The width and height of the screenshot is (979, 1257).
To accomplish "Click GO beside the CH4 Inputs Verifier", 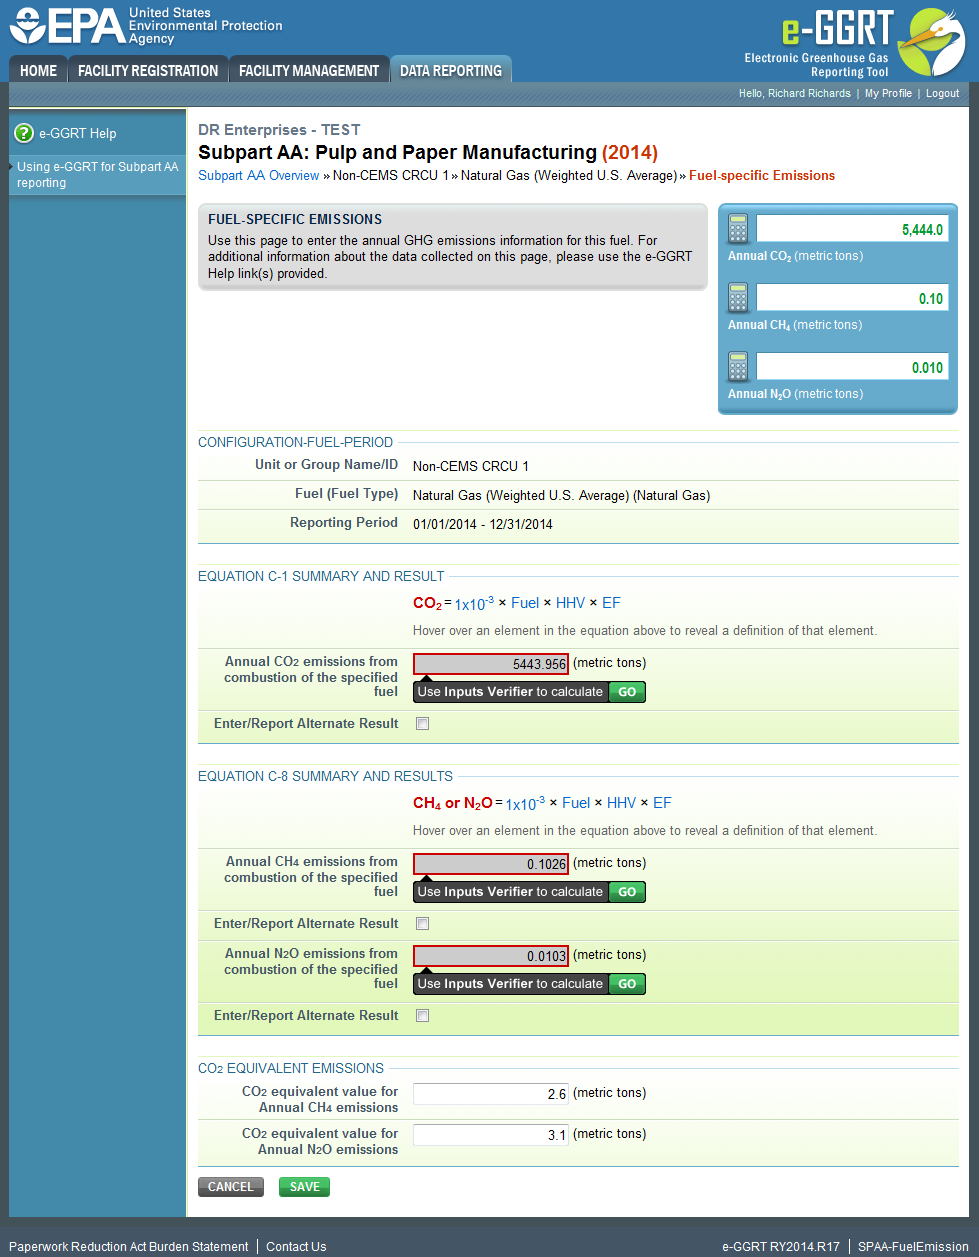I will pyautogui.click(x=627, y=891).
